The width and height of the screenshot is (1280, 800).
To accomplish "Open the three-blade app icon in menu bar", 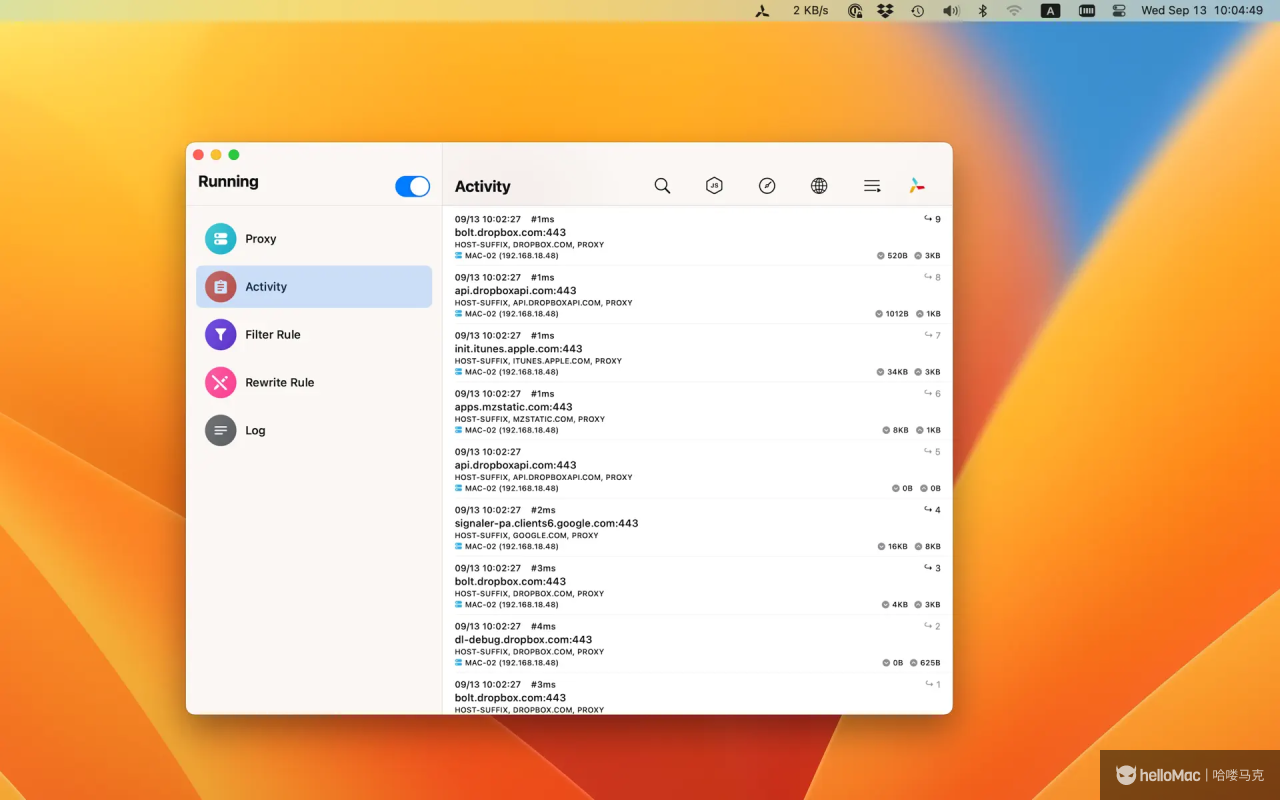I will point(762,11).
